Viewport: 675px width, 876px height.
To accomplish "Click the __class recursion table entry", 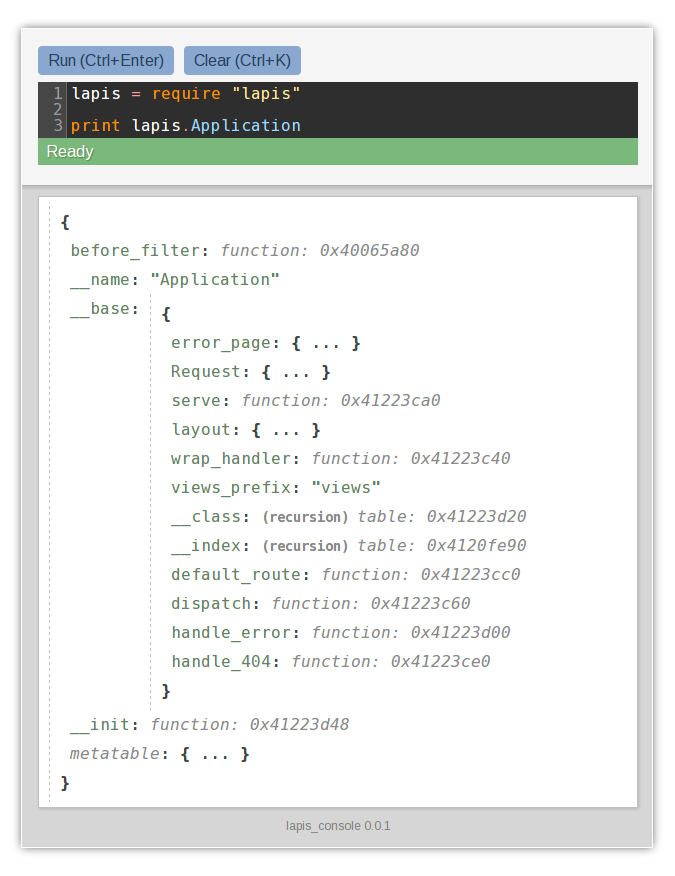I will pos(349,517).
